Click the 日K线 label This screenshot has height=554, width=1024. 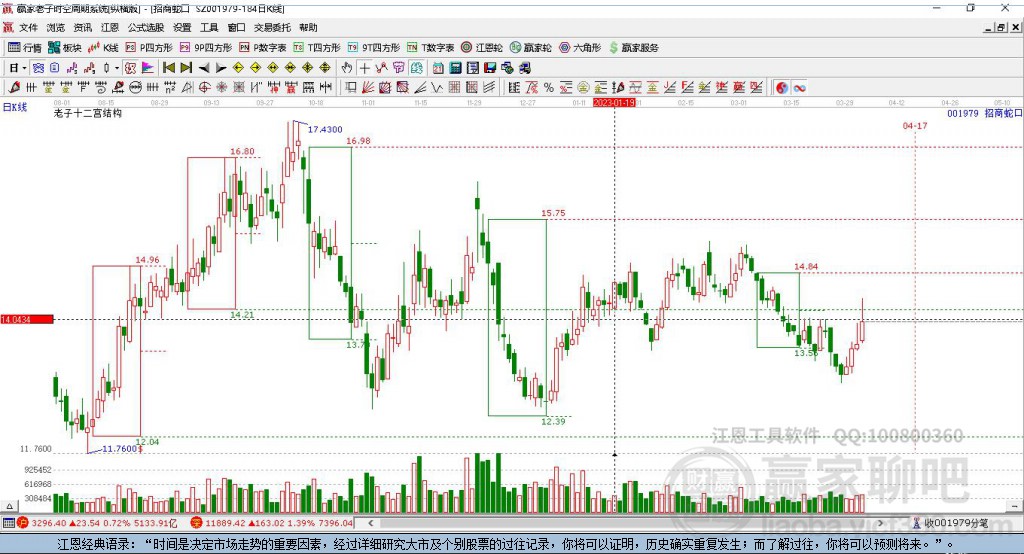(x=14, y=106)
